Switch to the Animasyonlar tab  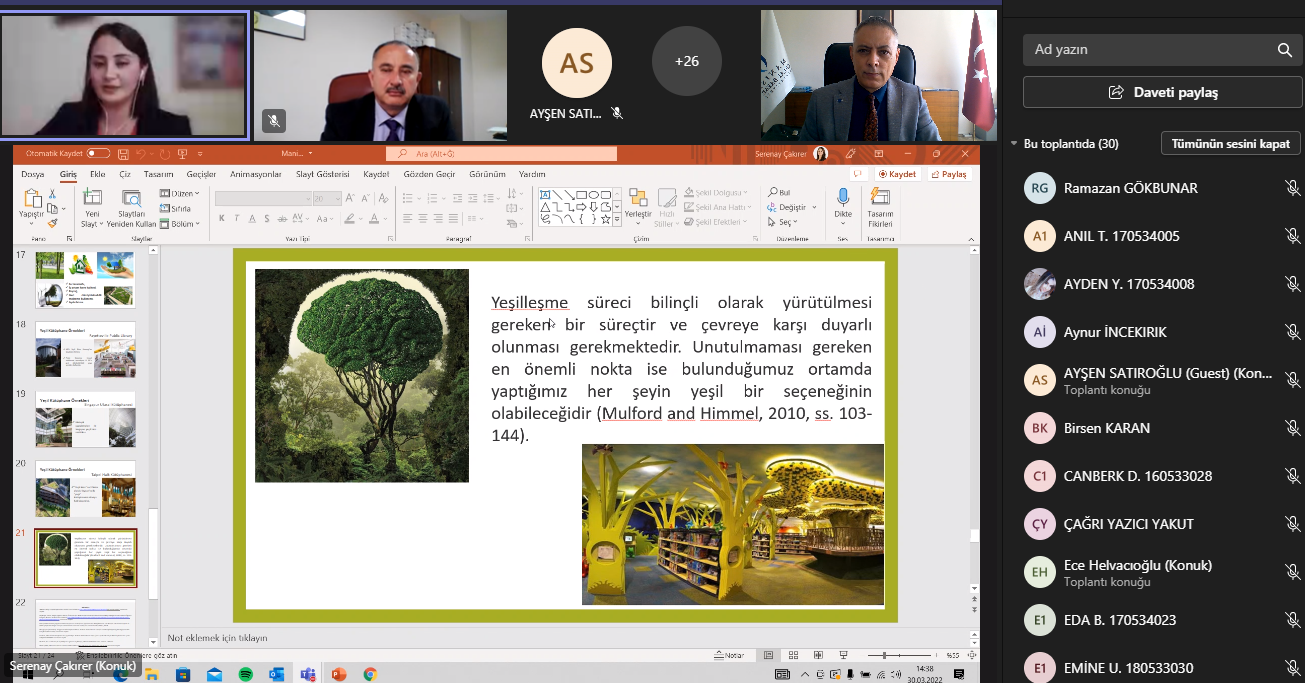(x=255, y=174)
